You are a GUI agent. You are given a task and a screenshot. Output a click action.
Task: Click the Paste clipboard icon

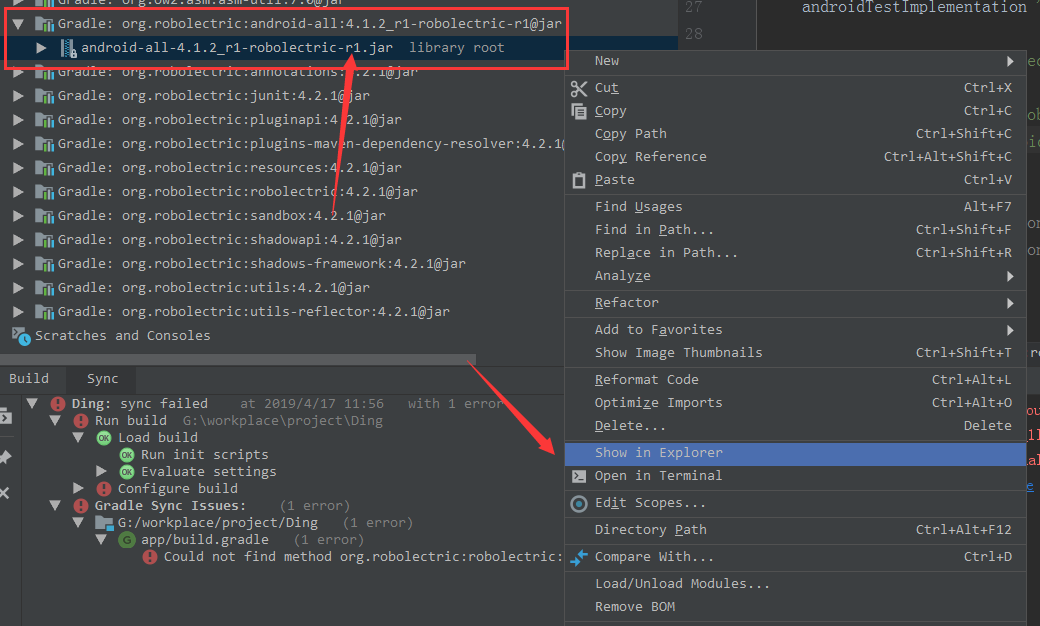coord(579,180)
